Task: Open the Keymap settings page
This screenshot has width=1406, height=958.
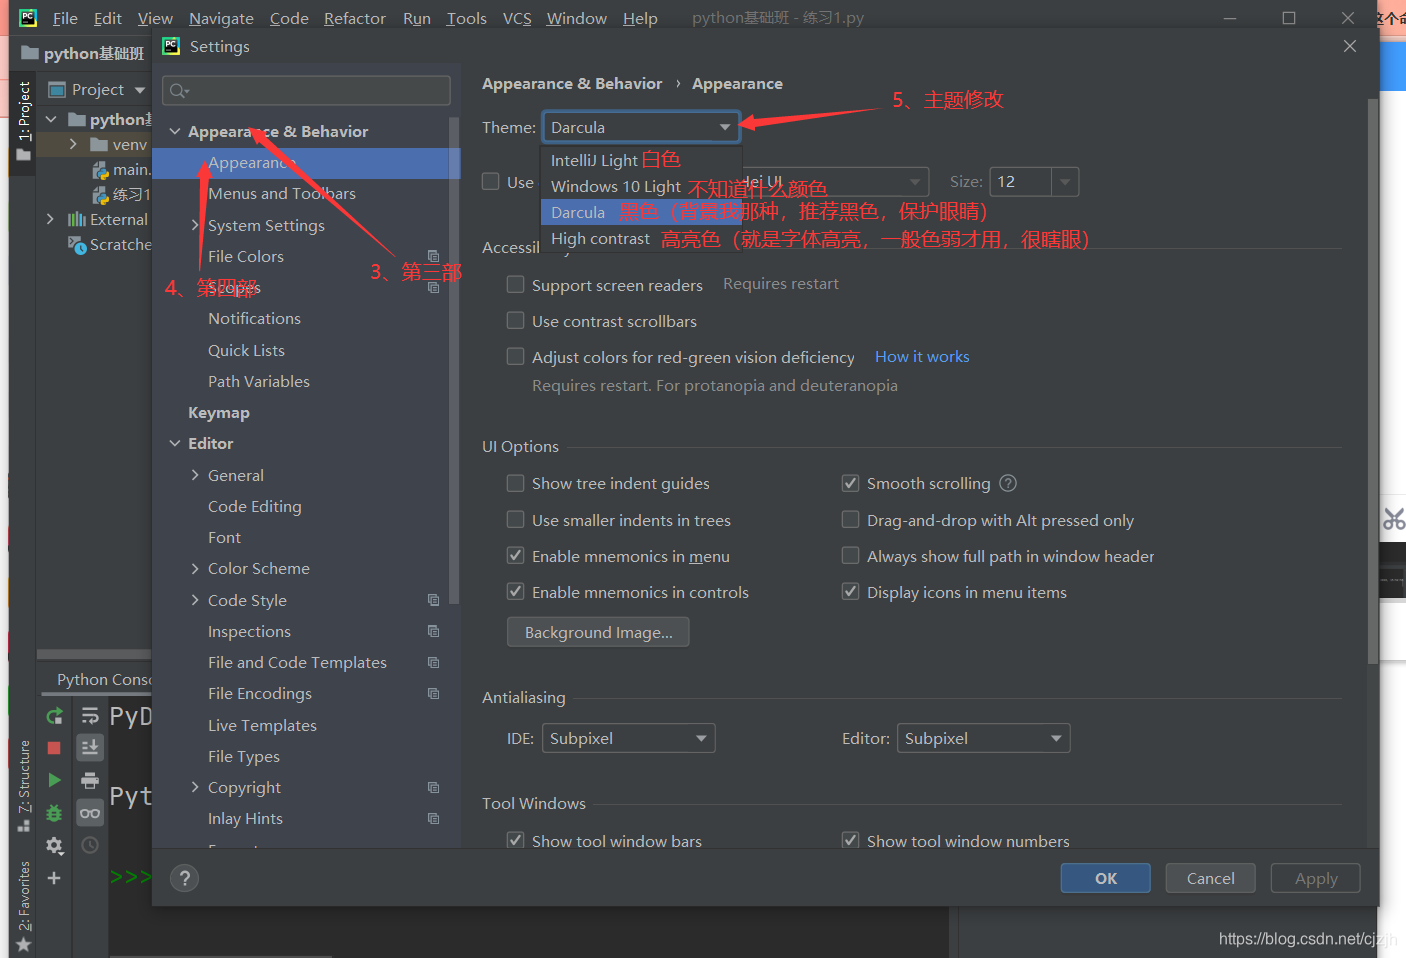Action: [219, 412]
